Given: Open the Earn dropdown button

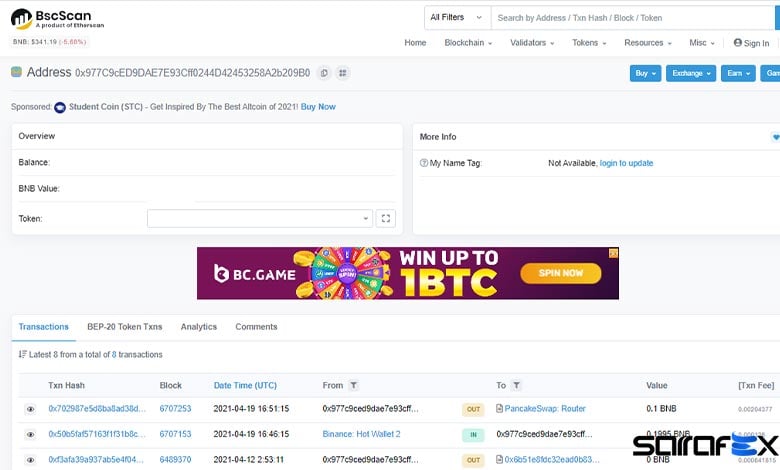Looking at the screenshot, I should tap(738, 73).
